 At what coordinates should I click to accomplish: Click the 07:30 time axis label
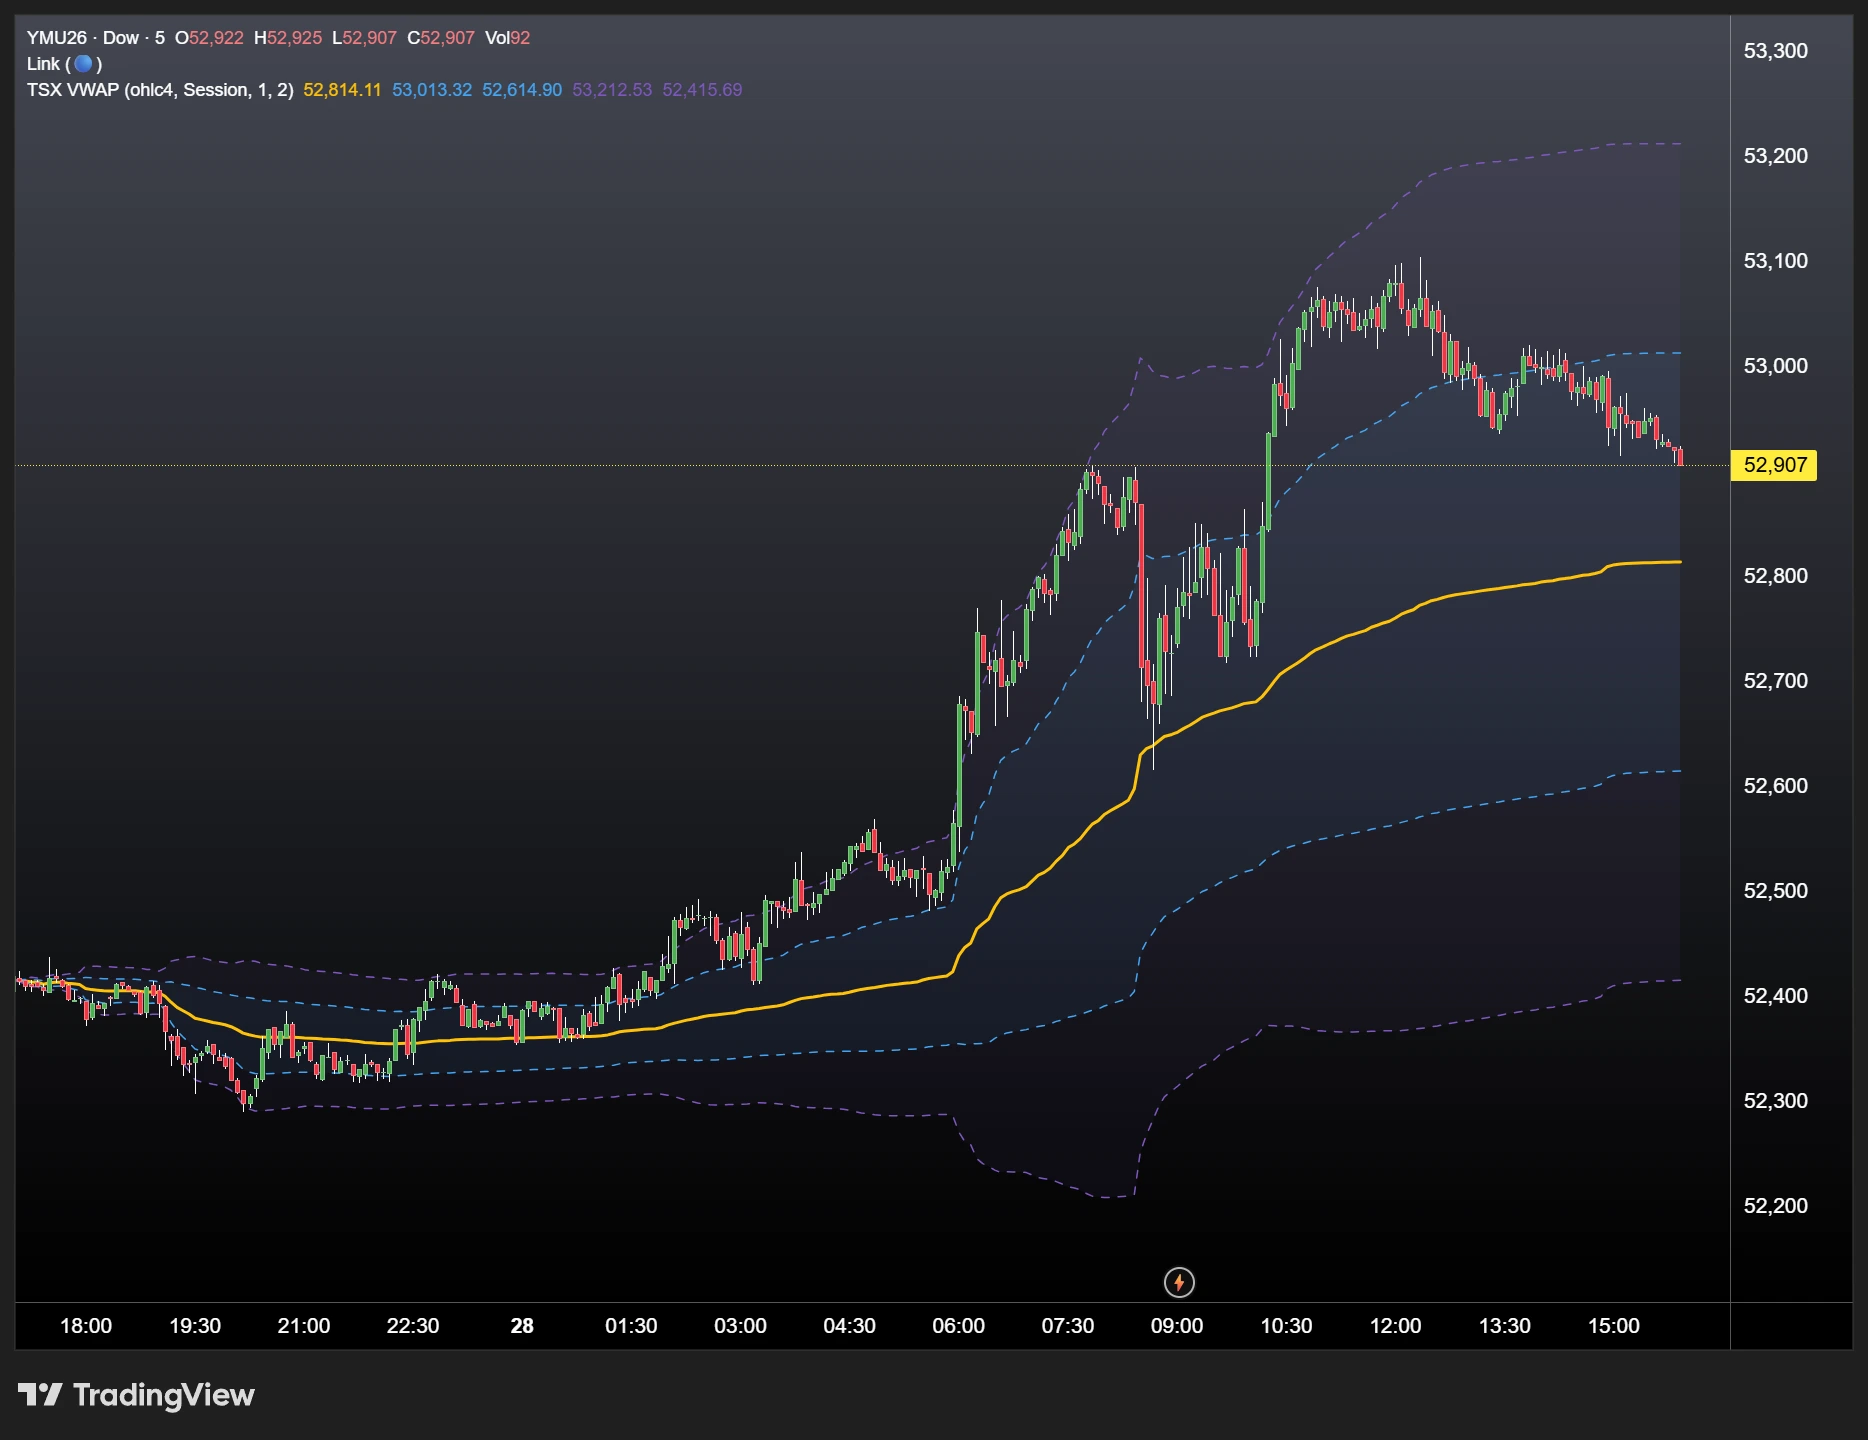coord(1068,1326)
